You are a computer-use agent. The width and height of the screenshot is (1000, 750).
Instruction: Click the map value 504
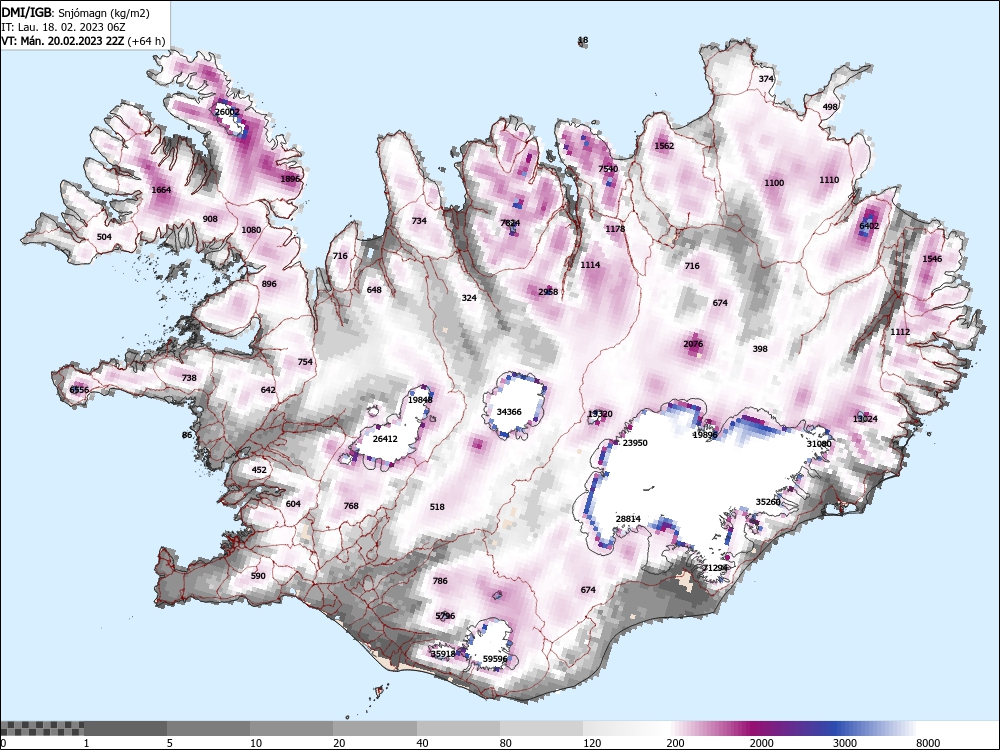pos(104,237)
